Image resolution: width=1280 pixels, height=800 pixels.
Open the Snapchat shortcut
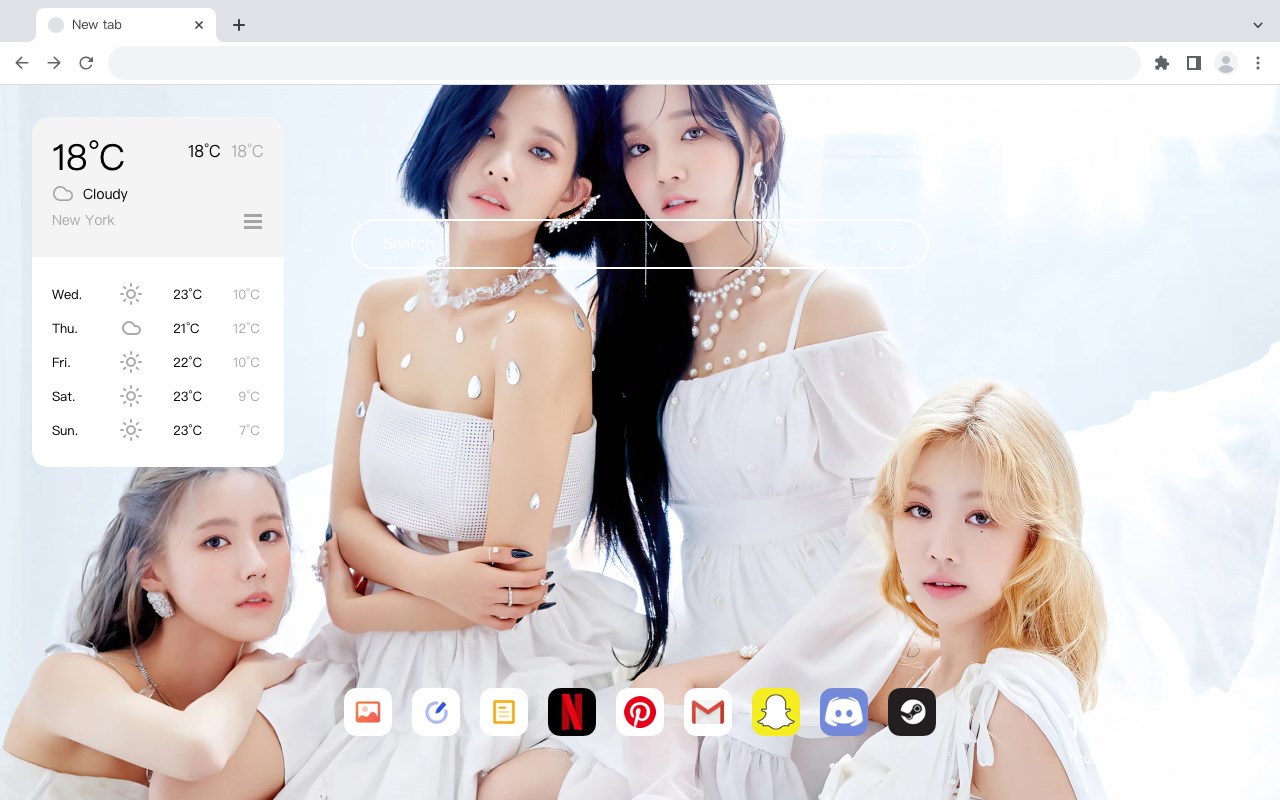tap(776, 712)
